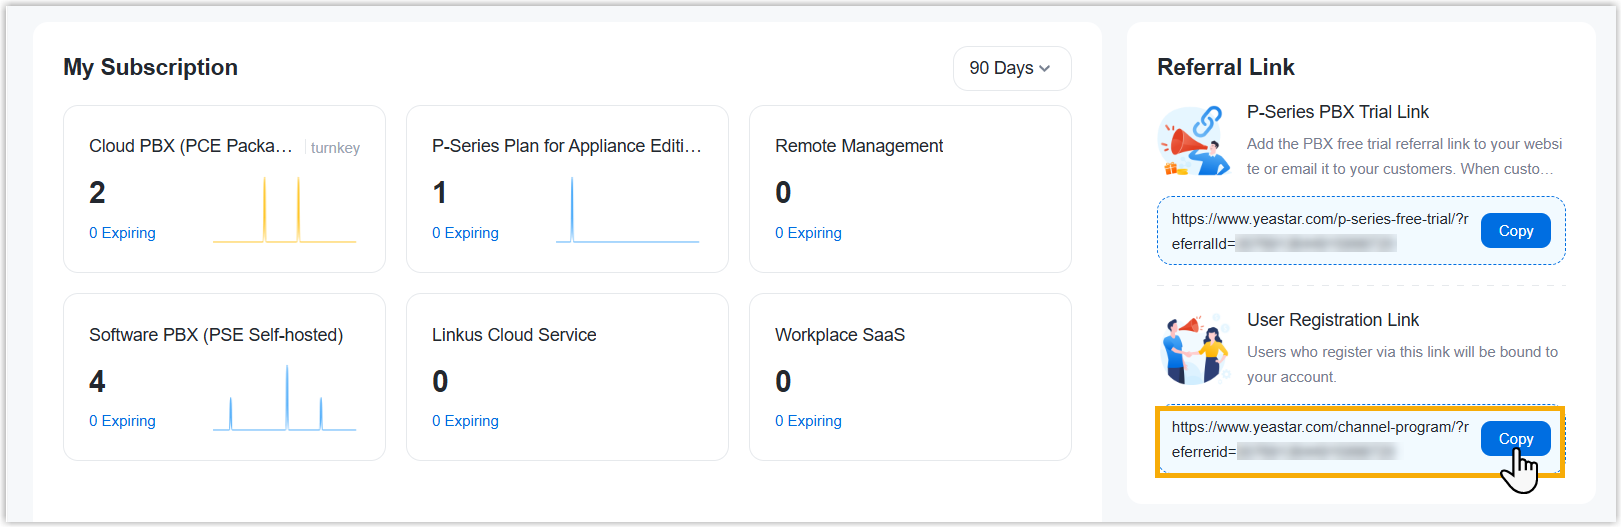The height and width of the screenshot is (528, 1622).
Task: Open 0 Expiring under Cloud PBX
Action: pyautogui.click(x=122, y=233)
